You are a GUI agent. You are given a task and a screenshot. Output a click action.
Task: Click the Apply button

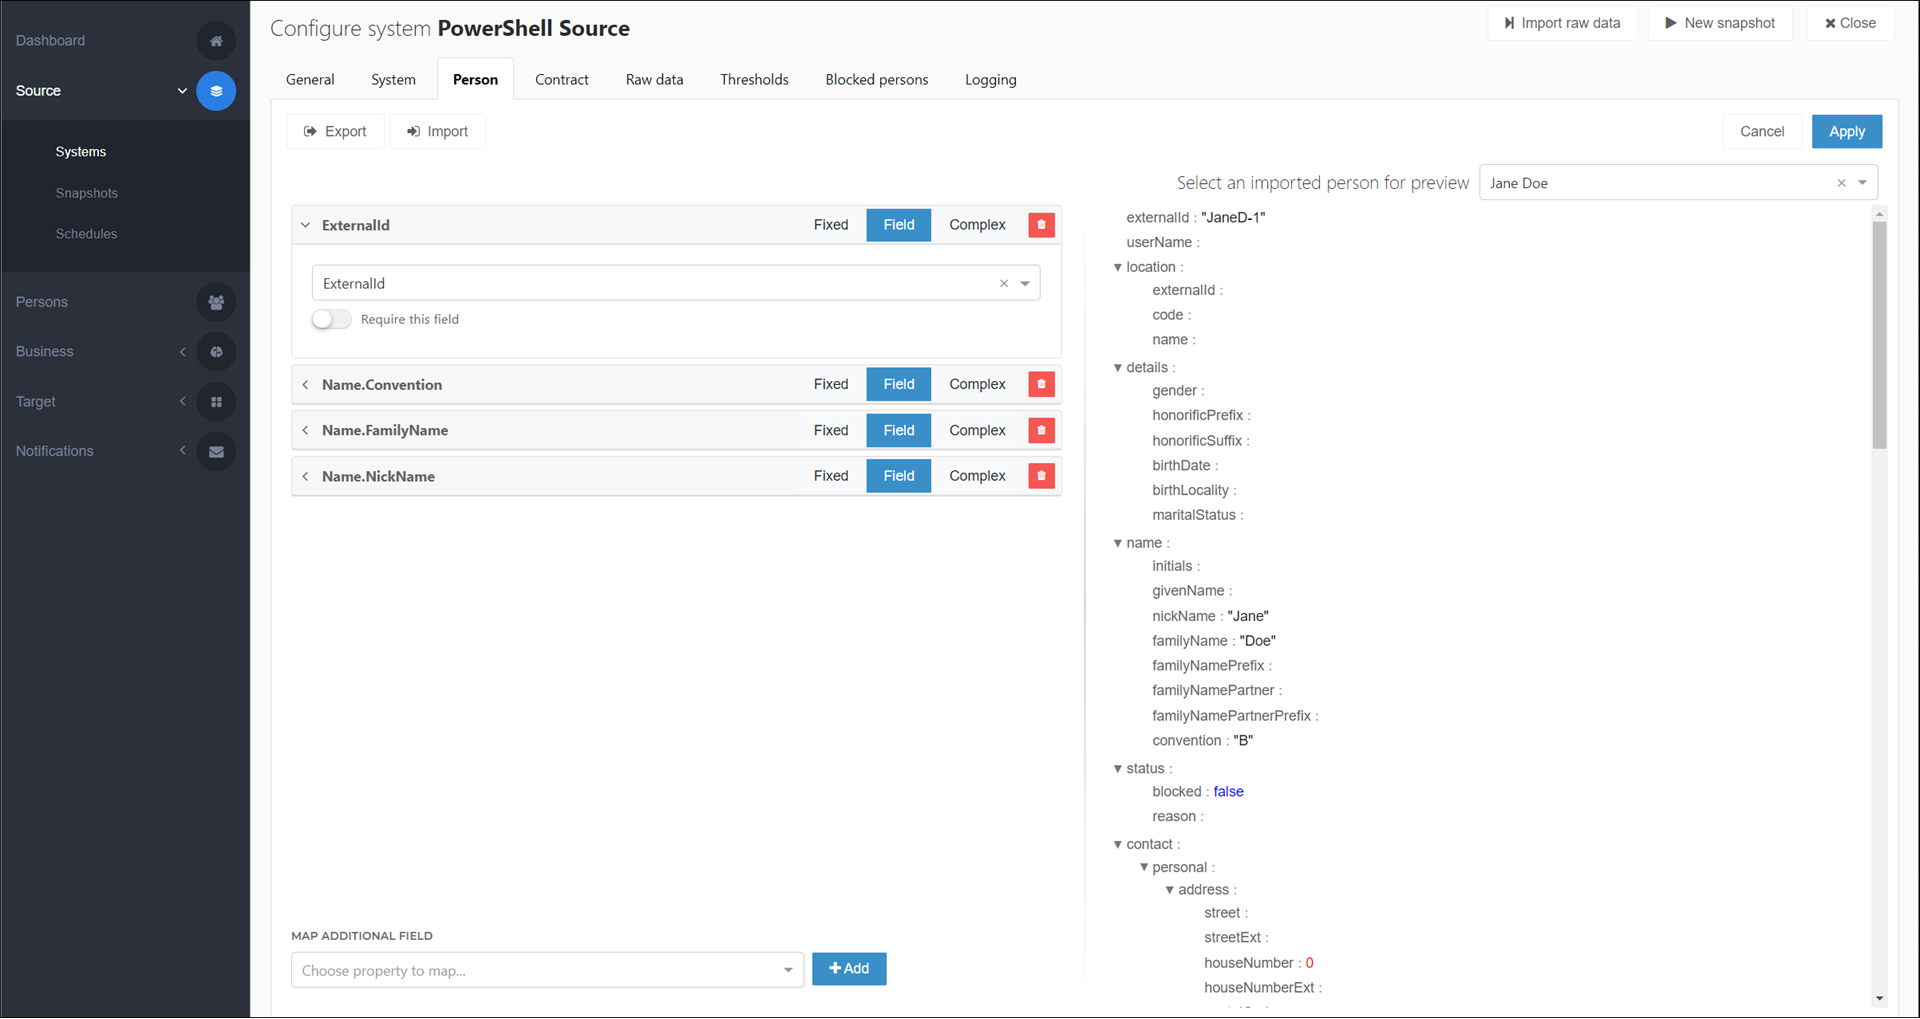[x=1847, y=132]
